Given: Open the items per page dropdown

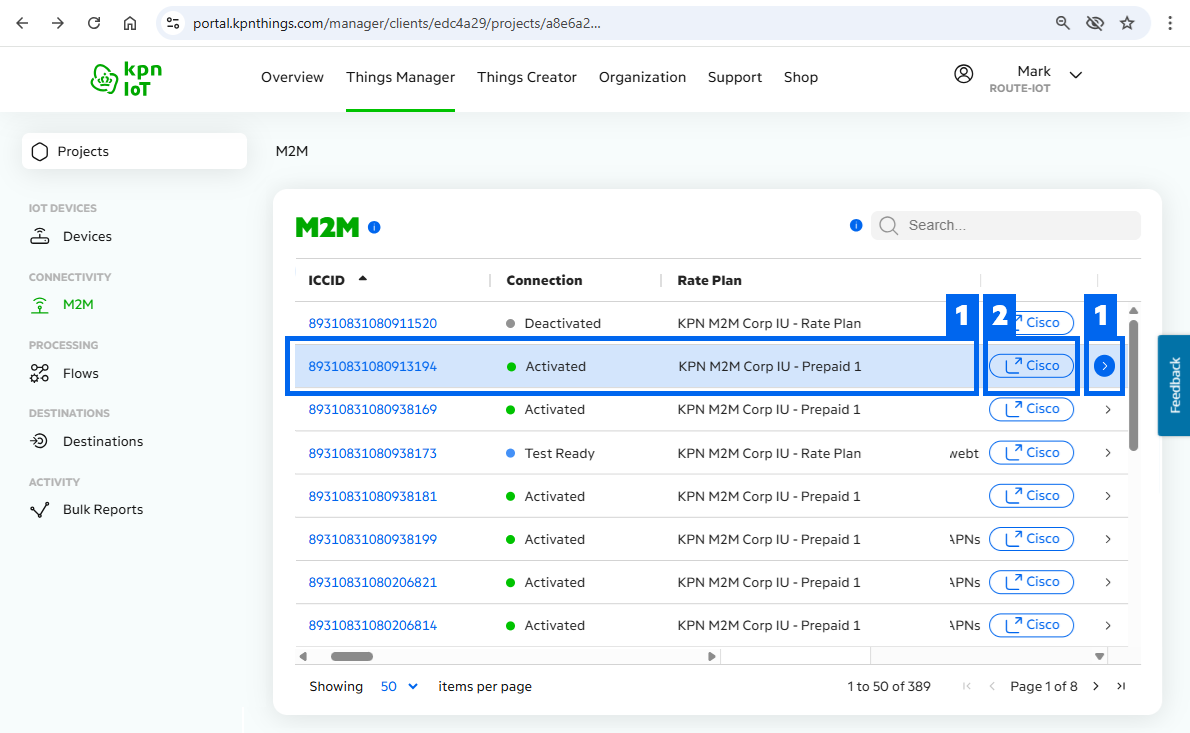Looking at the screenshot, I should [399, 686].
